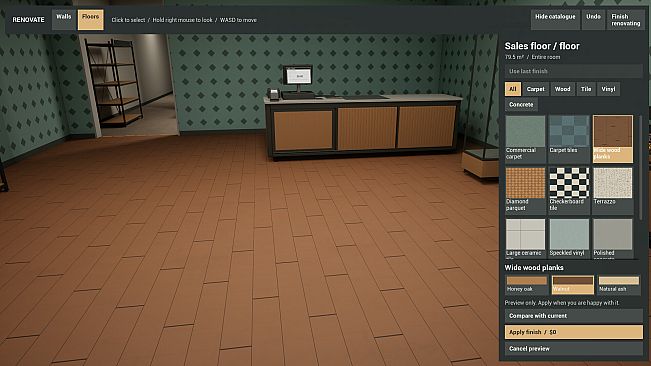Viewport: 651px width, 366px height.
Task: Choose Large ceramic tile finish
Action: click(x=525, y=238)
